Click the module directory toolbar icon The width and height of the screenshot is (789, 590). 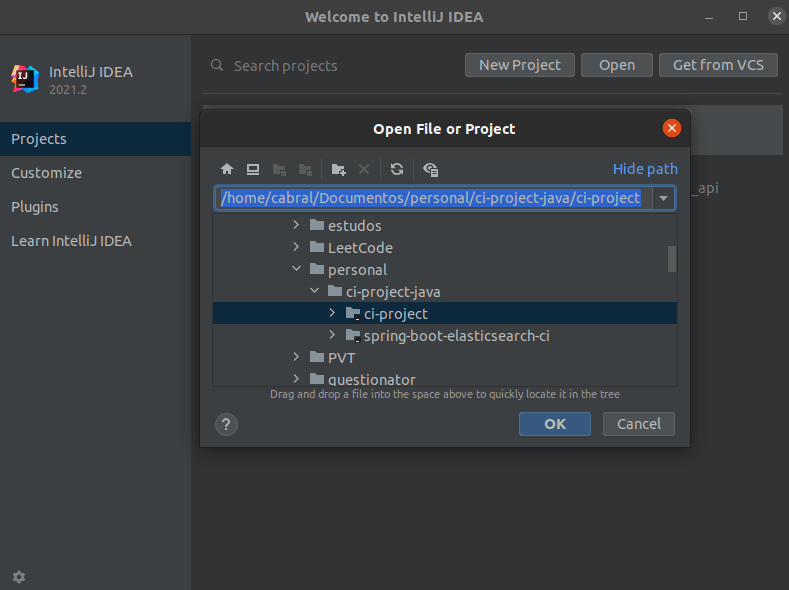[x=305, y=170]
